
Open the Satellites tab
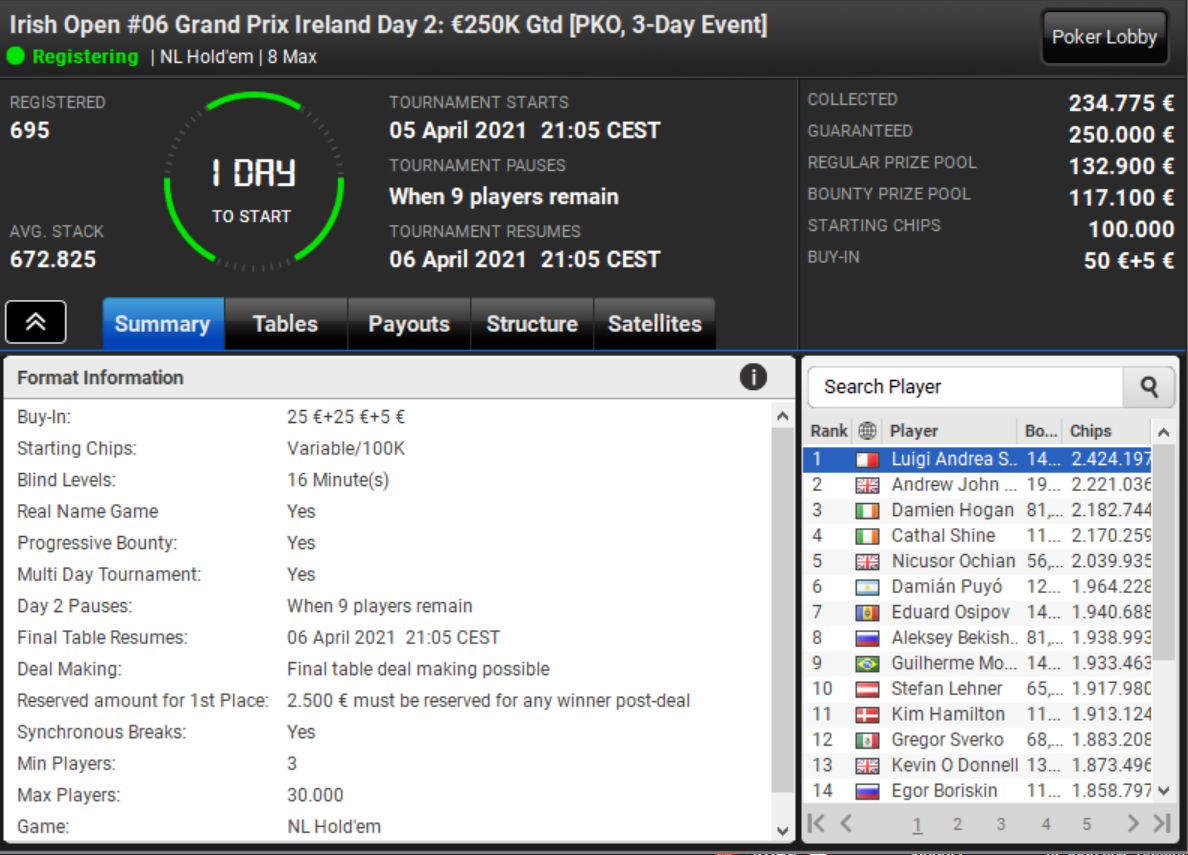[x=655, y=324]
